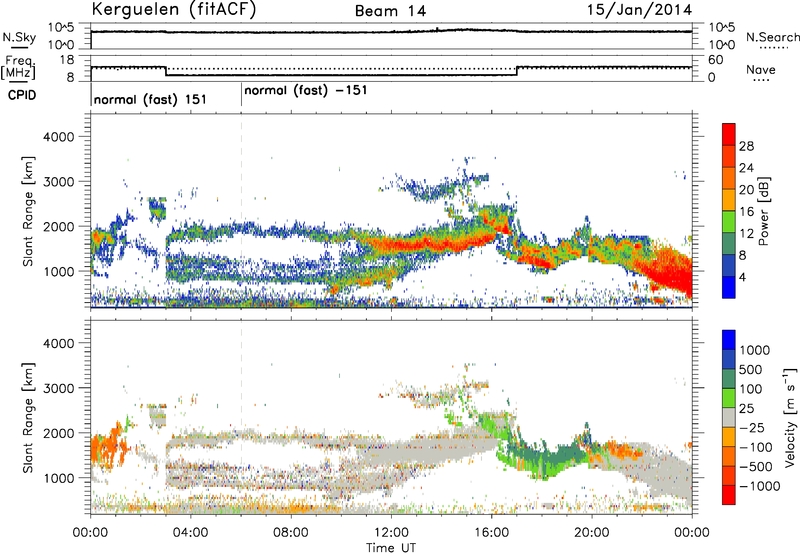Select the "Beam 14" heading

390,11
